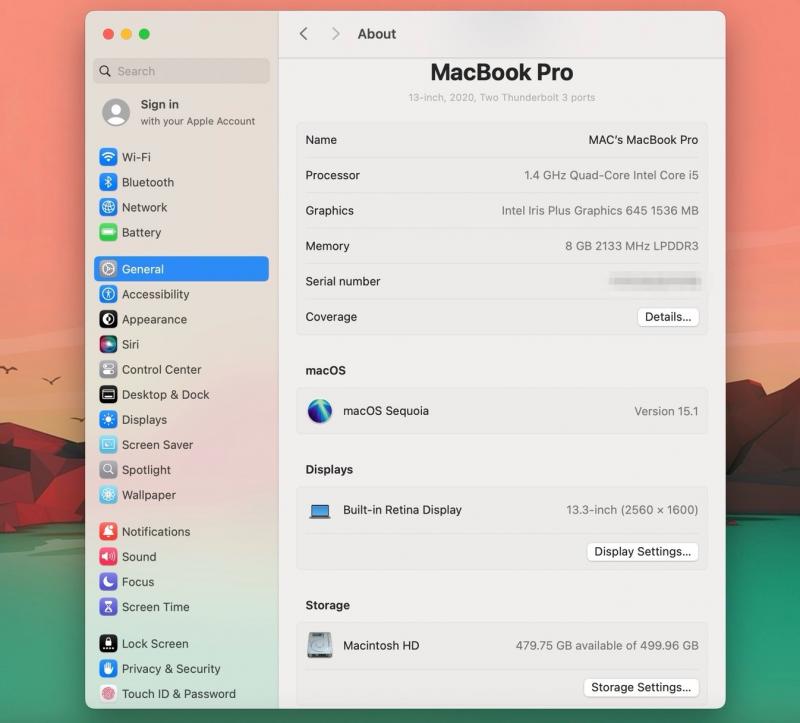Click 'Macintosh HD' label
Screen dimensions: 800x723
point(381,645)
